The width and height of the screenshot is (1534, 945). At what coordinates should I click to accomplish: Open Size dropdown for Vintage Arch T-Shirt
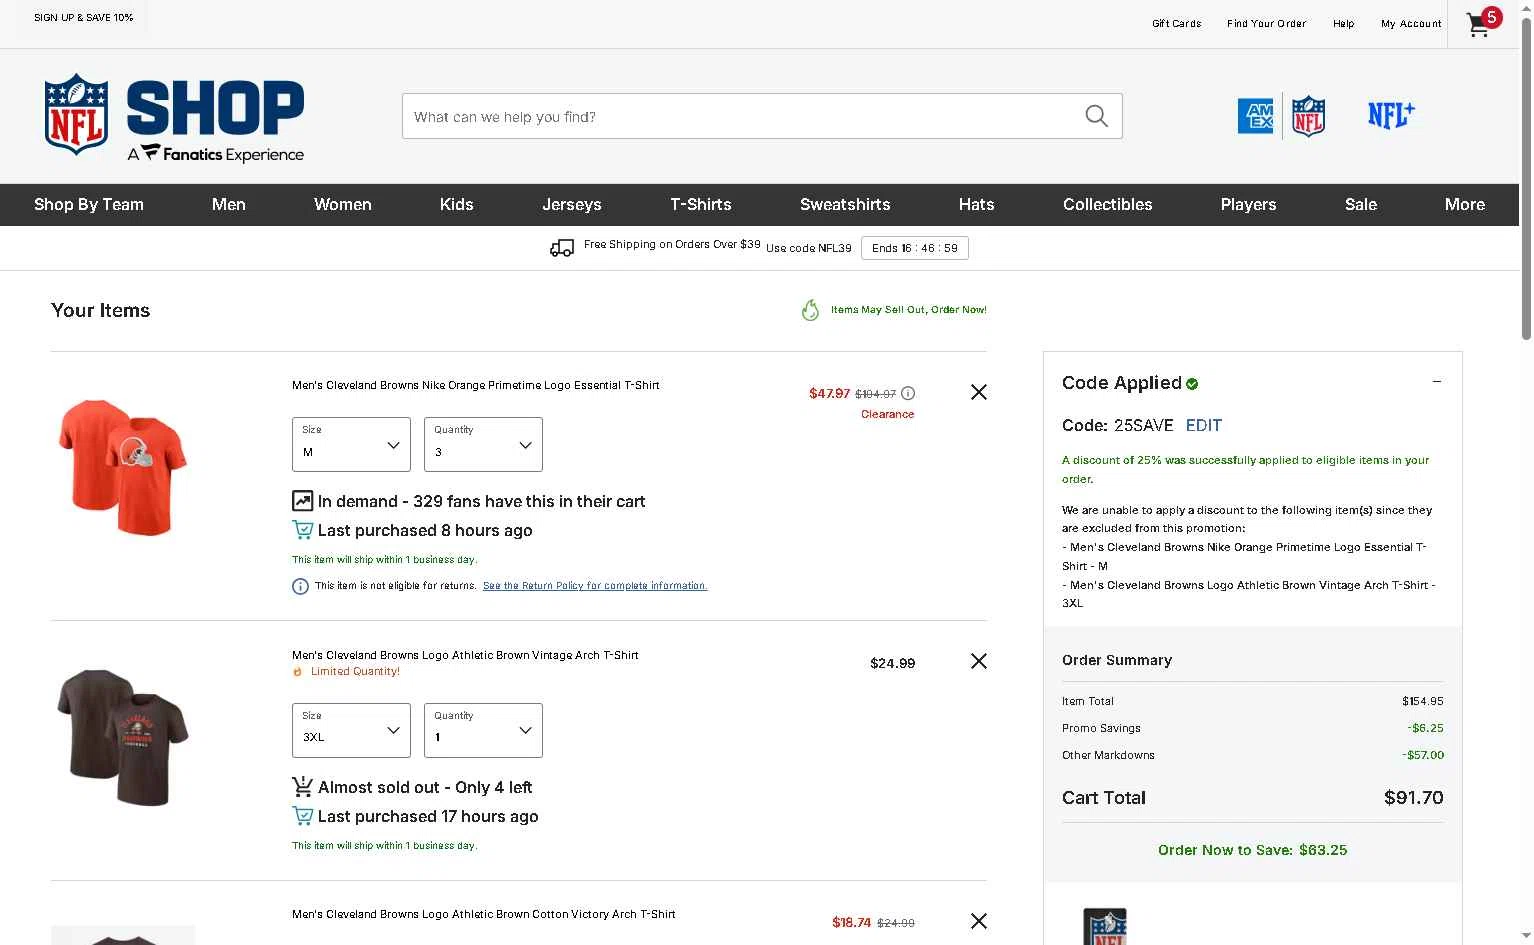tap(351, 730)
